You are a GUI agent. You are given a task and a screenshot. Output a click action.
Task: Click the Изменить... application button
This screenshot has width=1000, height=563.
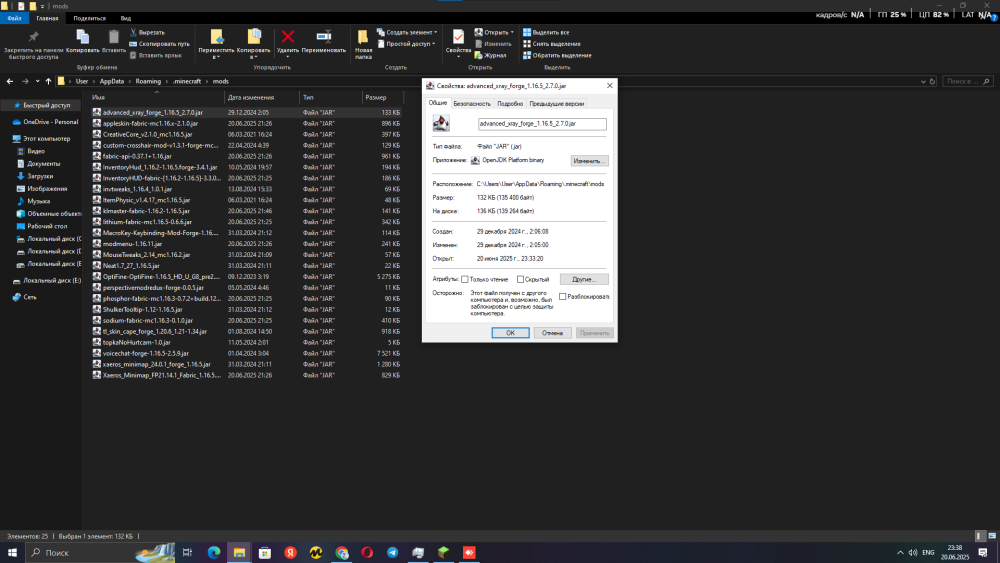tap(589, 161)
